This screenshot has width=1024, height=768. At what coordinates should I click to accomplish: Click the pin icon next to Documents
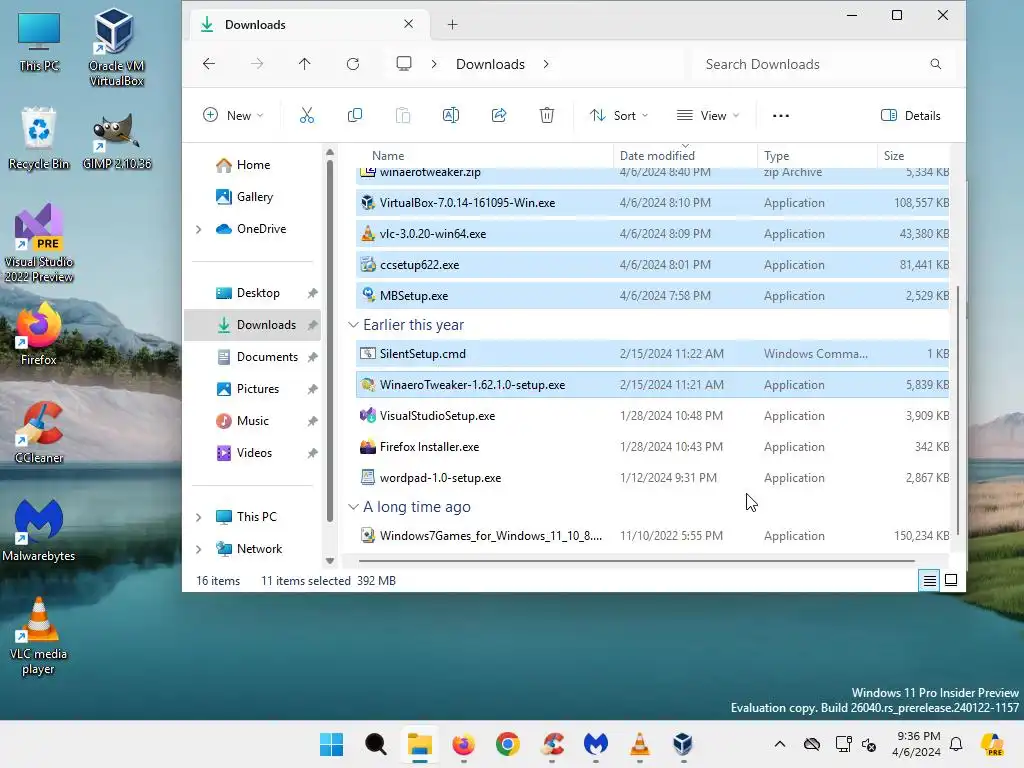pos(312,357)
